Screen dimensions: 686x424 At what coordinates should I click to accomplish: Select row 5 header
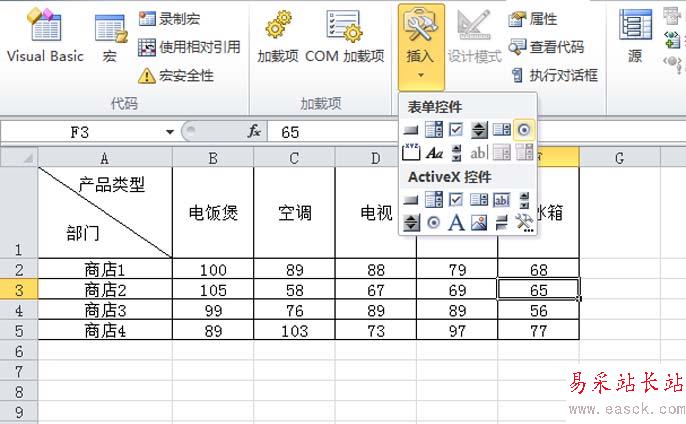19,330
